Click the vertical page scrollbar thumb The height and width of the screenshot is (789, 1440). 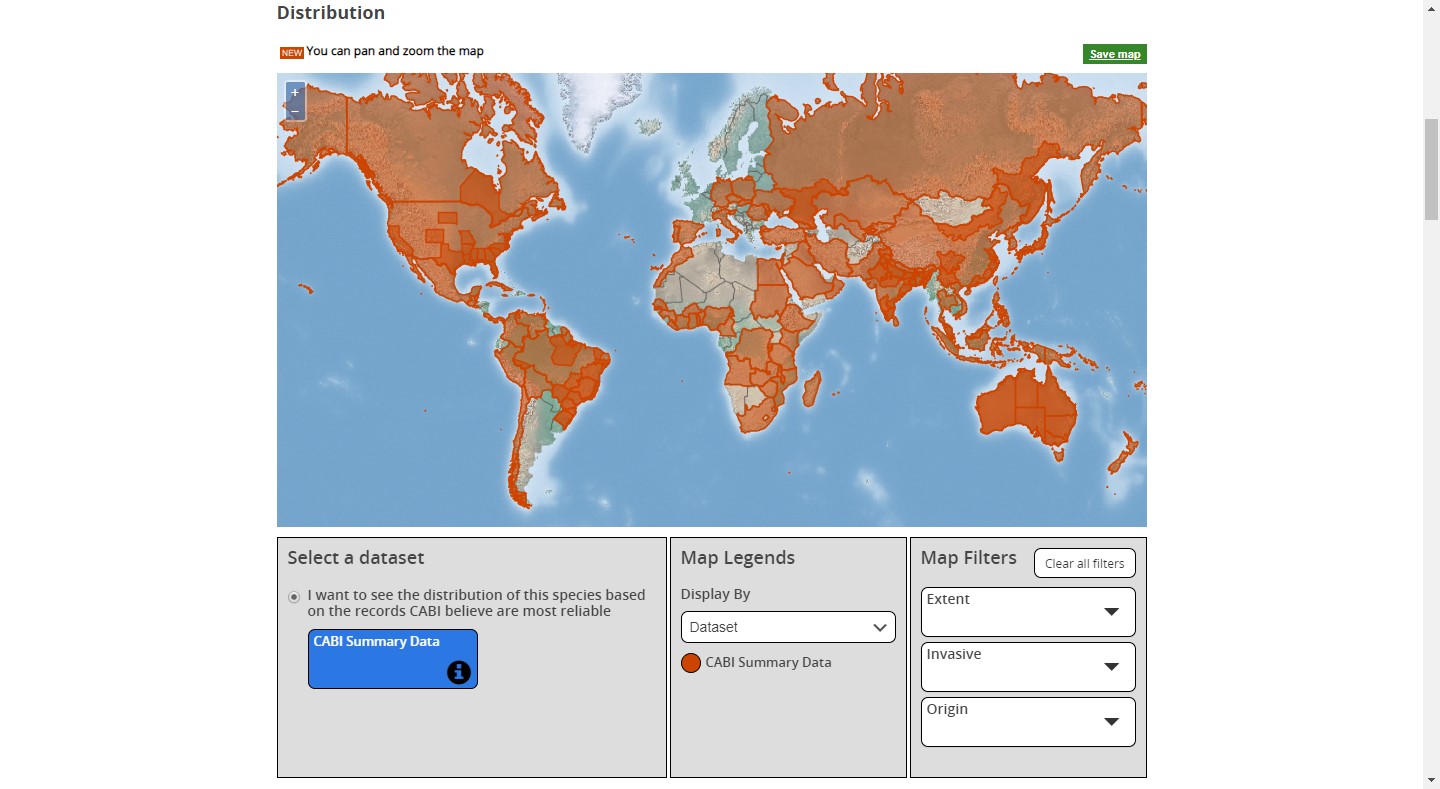pos(1431,170)
